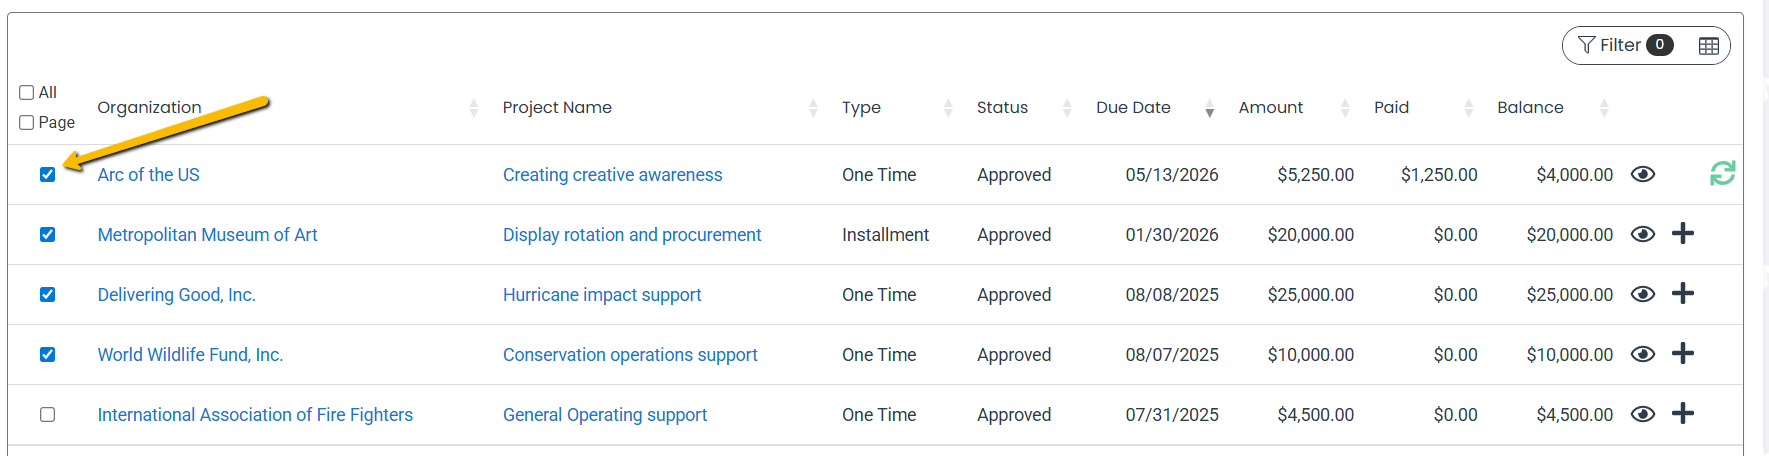Open the Creating creative awareness project

612,175
